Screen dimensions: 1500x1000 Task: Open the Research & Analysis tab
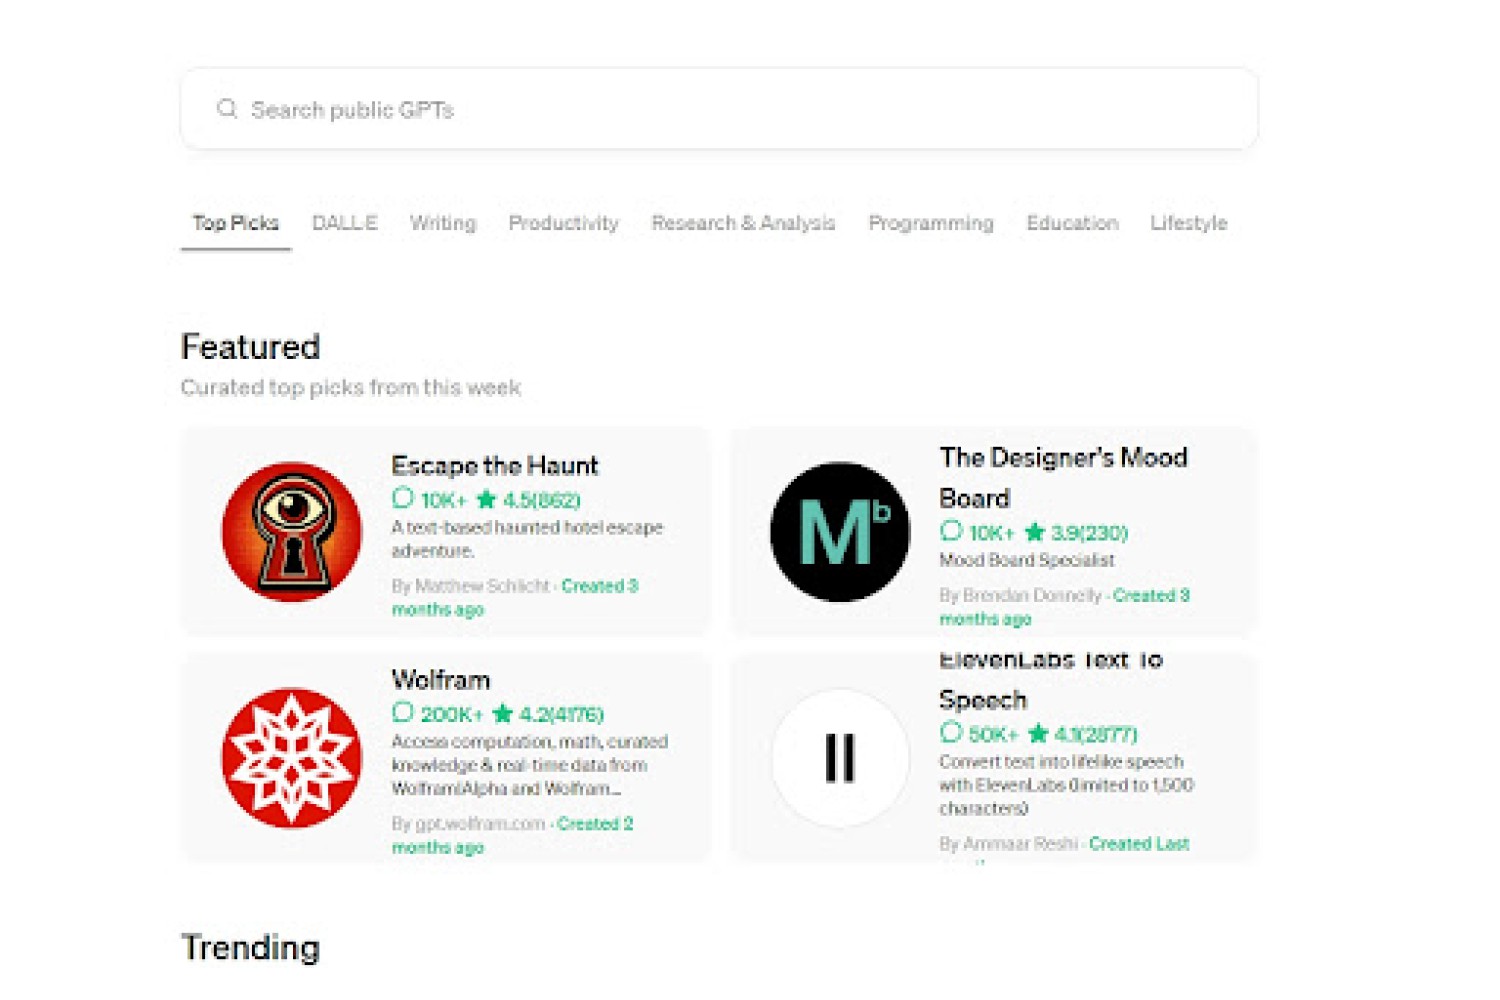[x=743, y=223]
